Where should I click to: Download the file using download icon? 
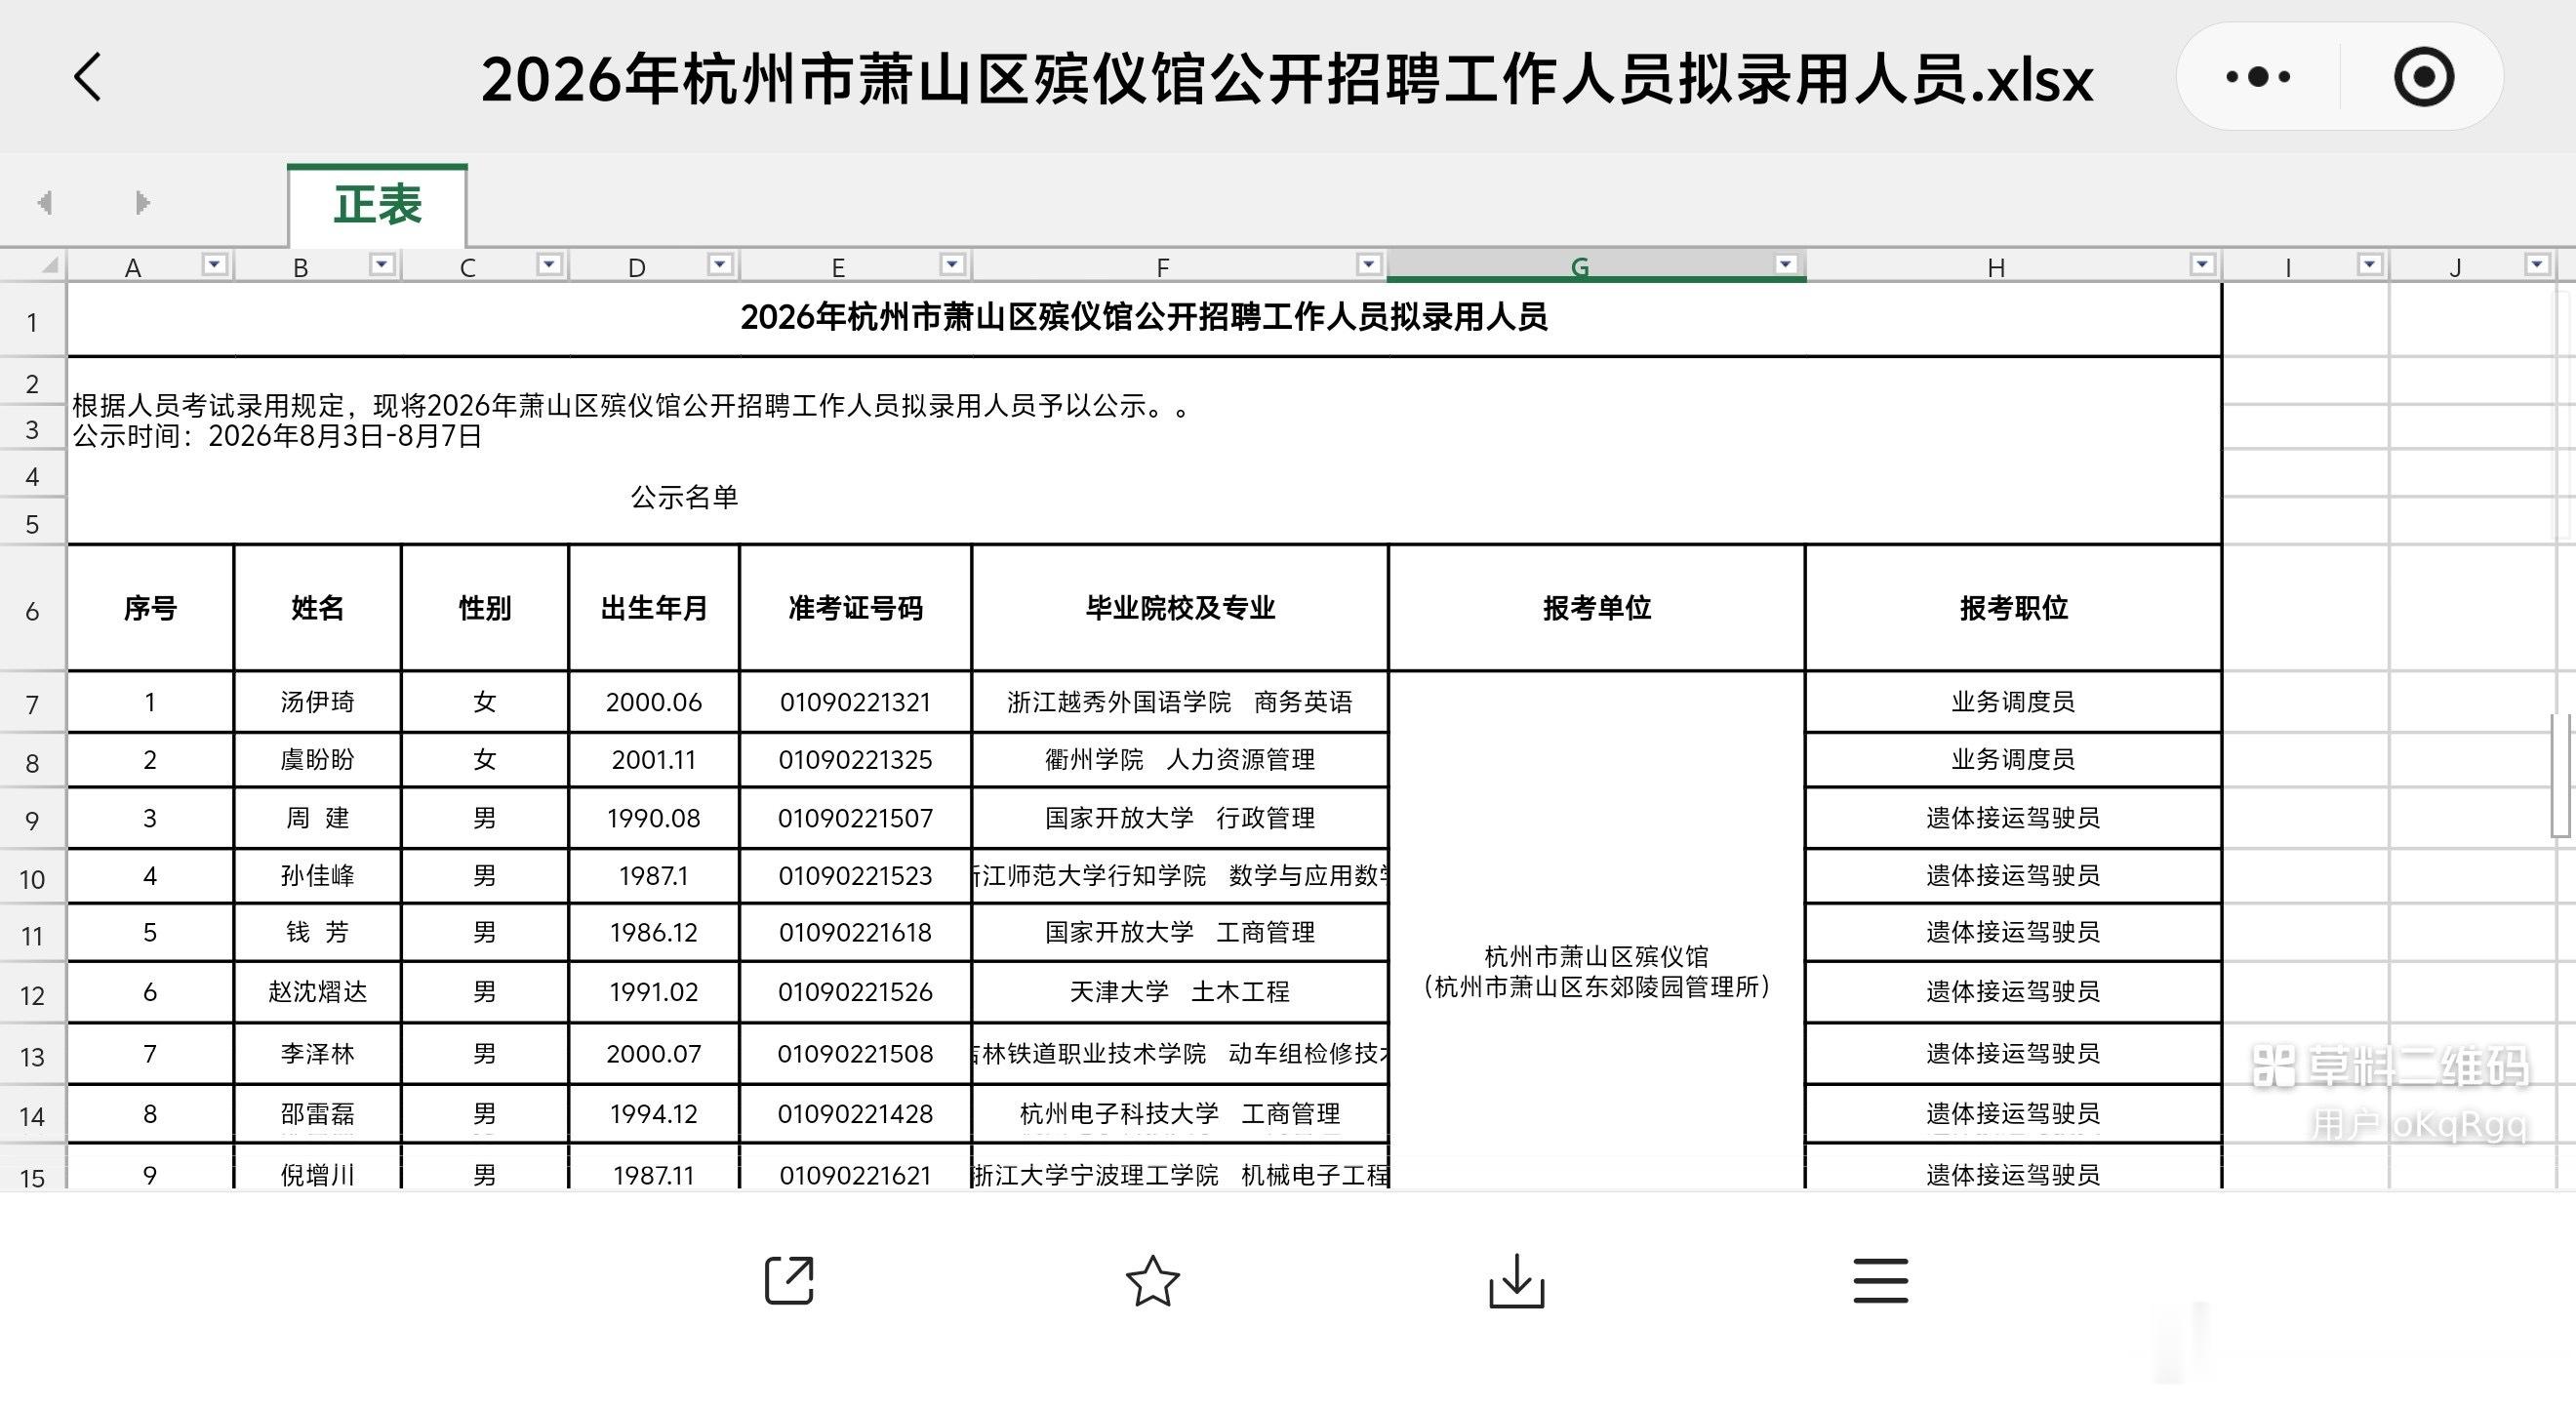click(1517, 1281)
